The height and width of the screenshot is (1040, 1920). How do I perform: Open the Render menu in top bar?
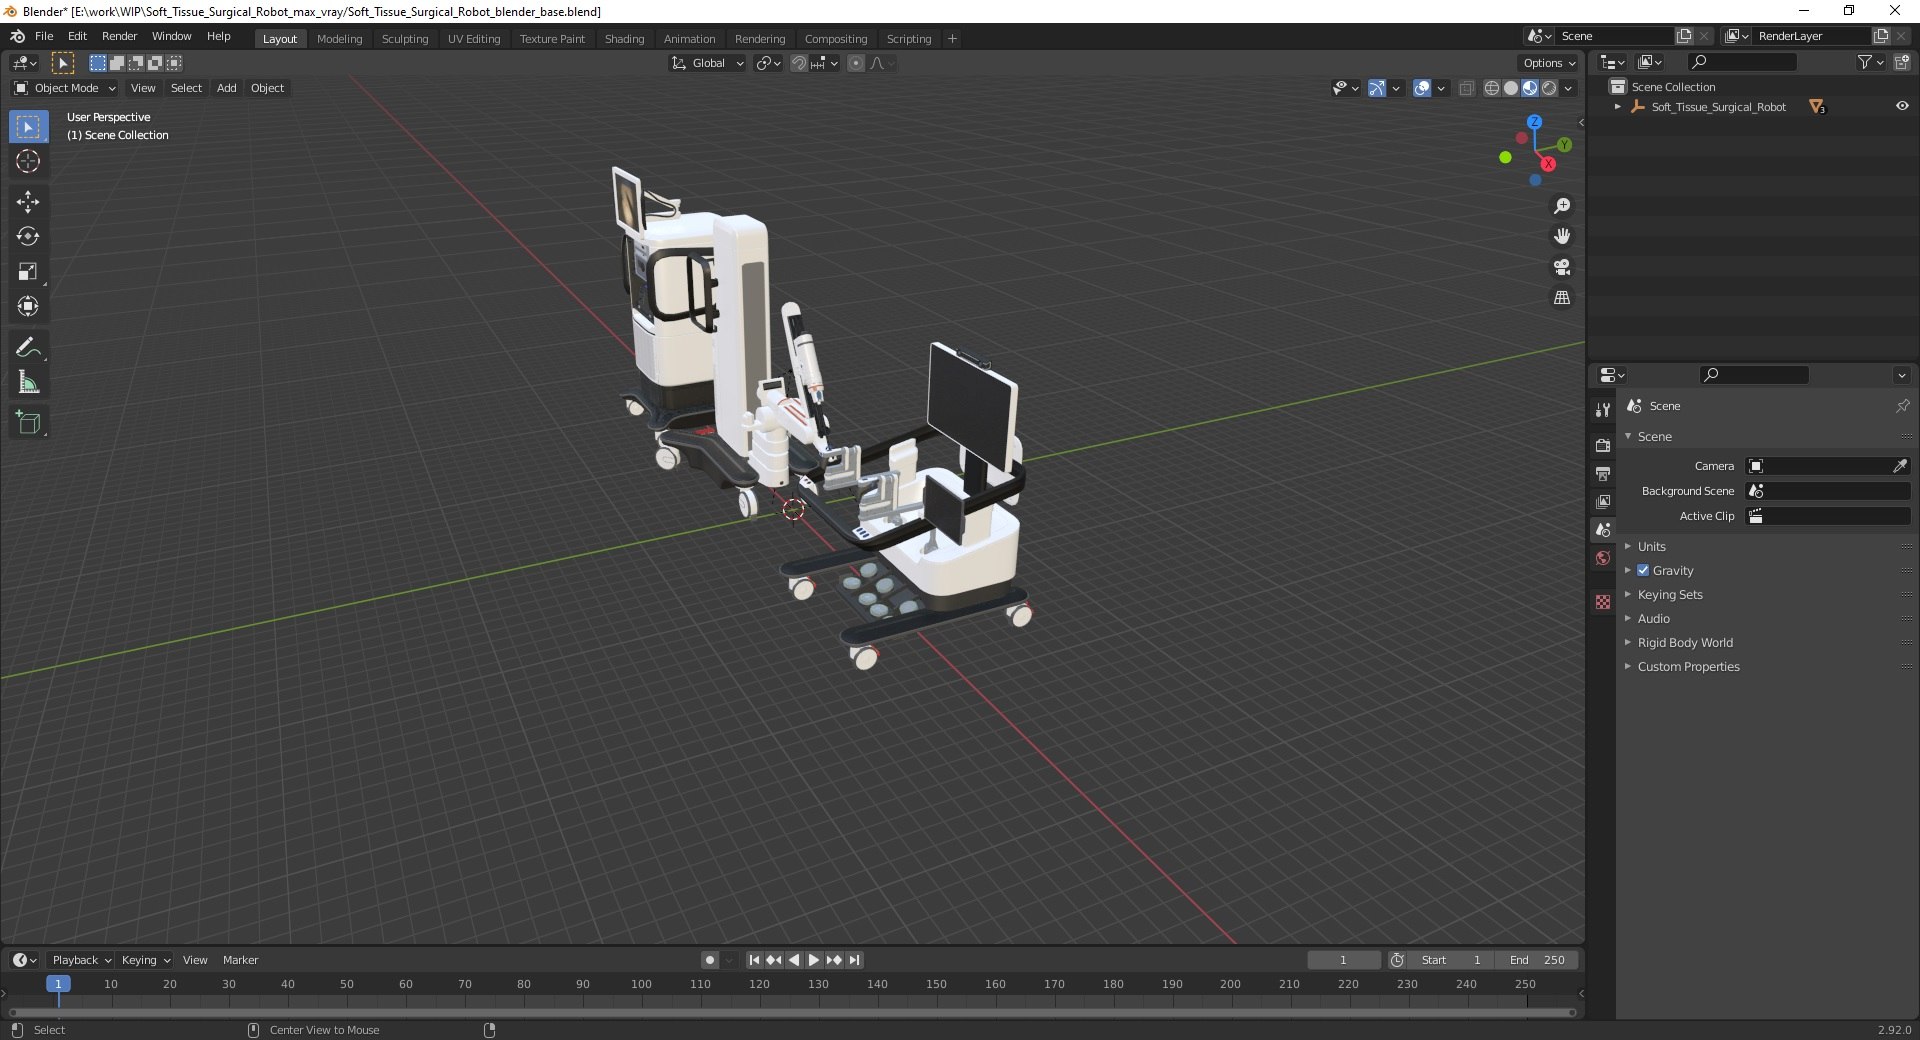pos(120,36)
